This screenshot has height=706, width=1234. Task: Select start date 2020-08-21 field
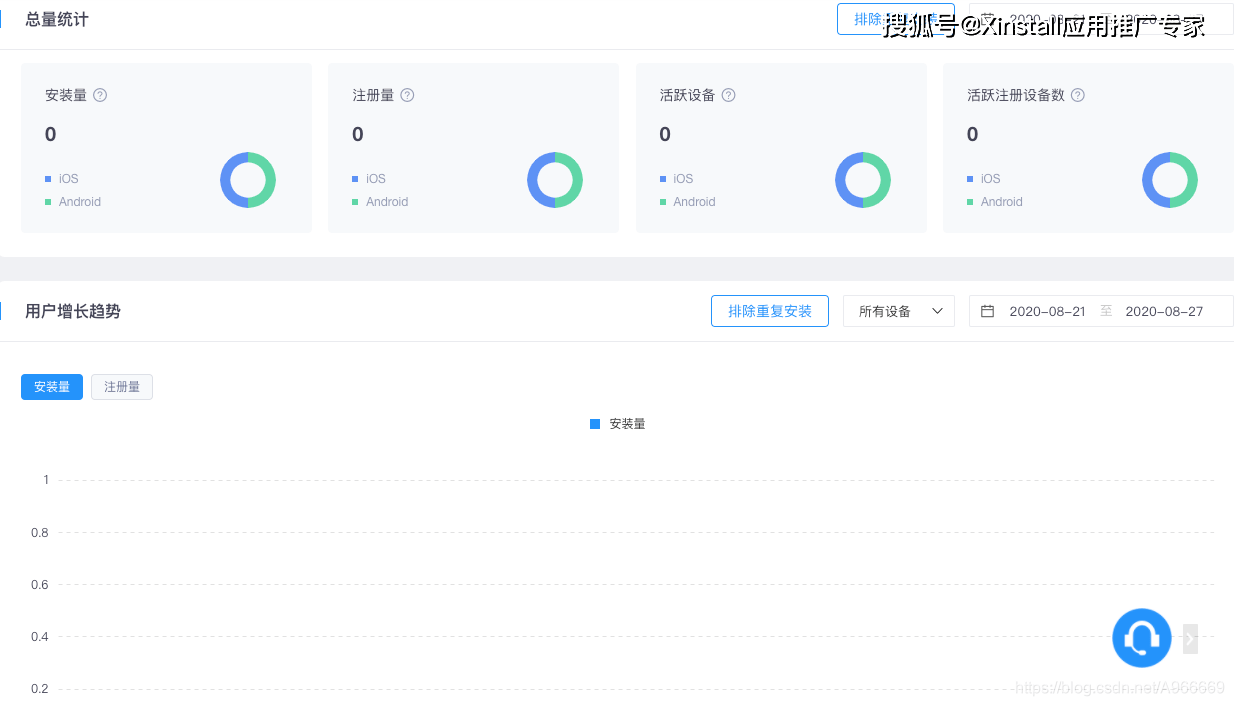(x=1047, y=311)
